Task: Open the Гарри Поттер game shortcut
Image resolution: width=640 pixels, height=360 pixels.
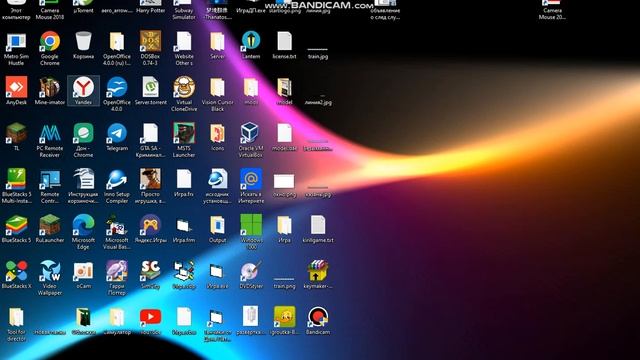Action: (x=117, y=278)
